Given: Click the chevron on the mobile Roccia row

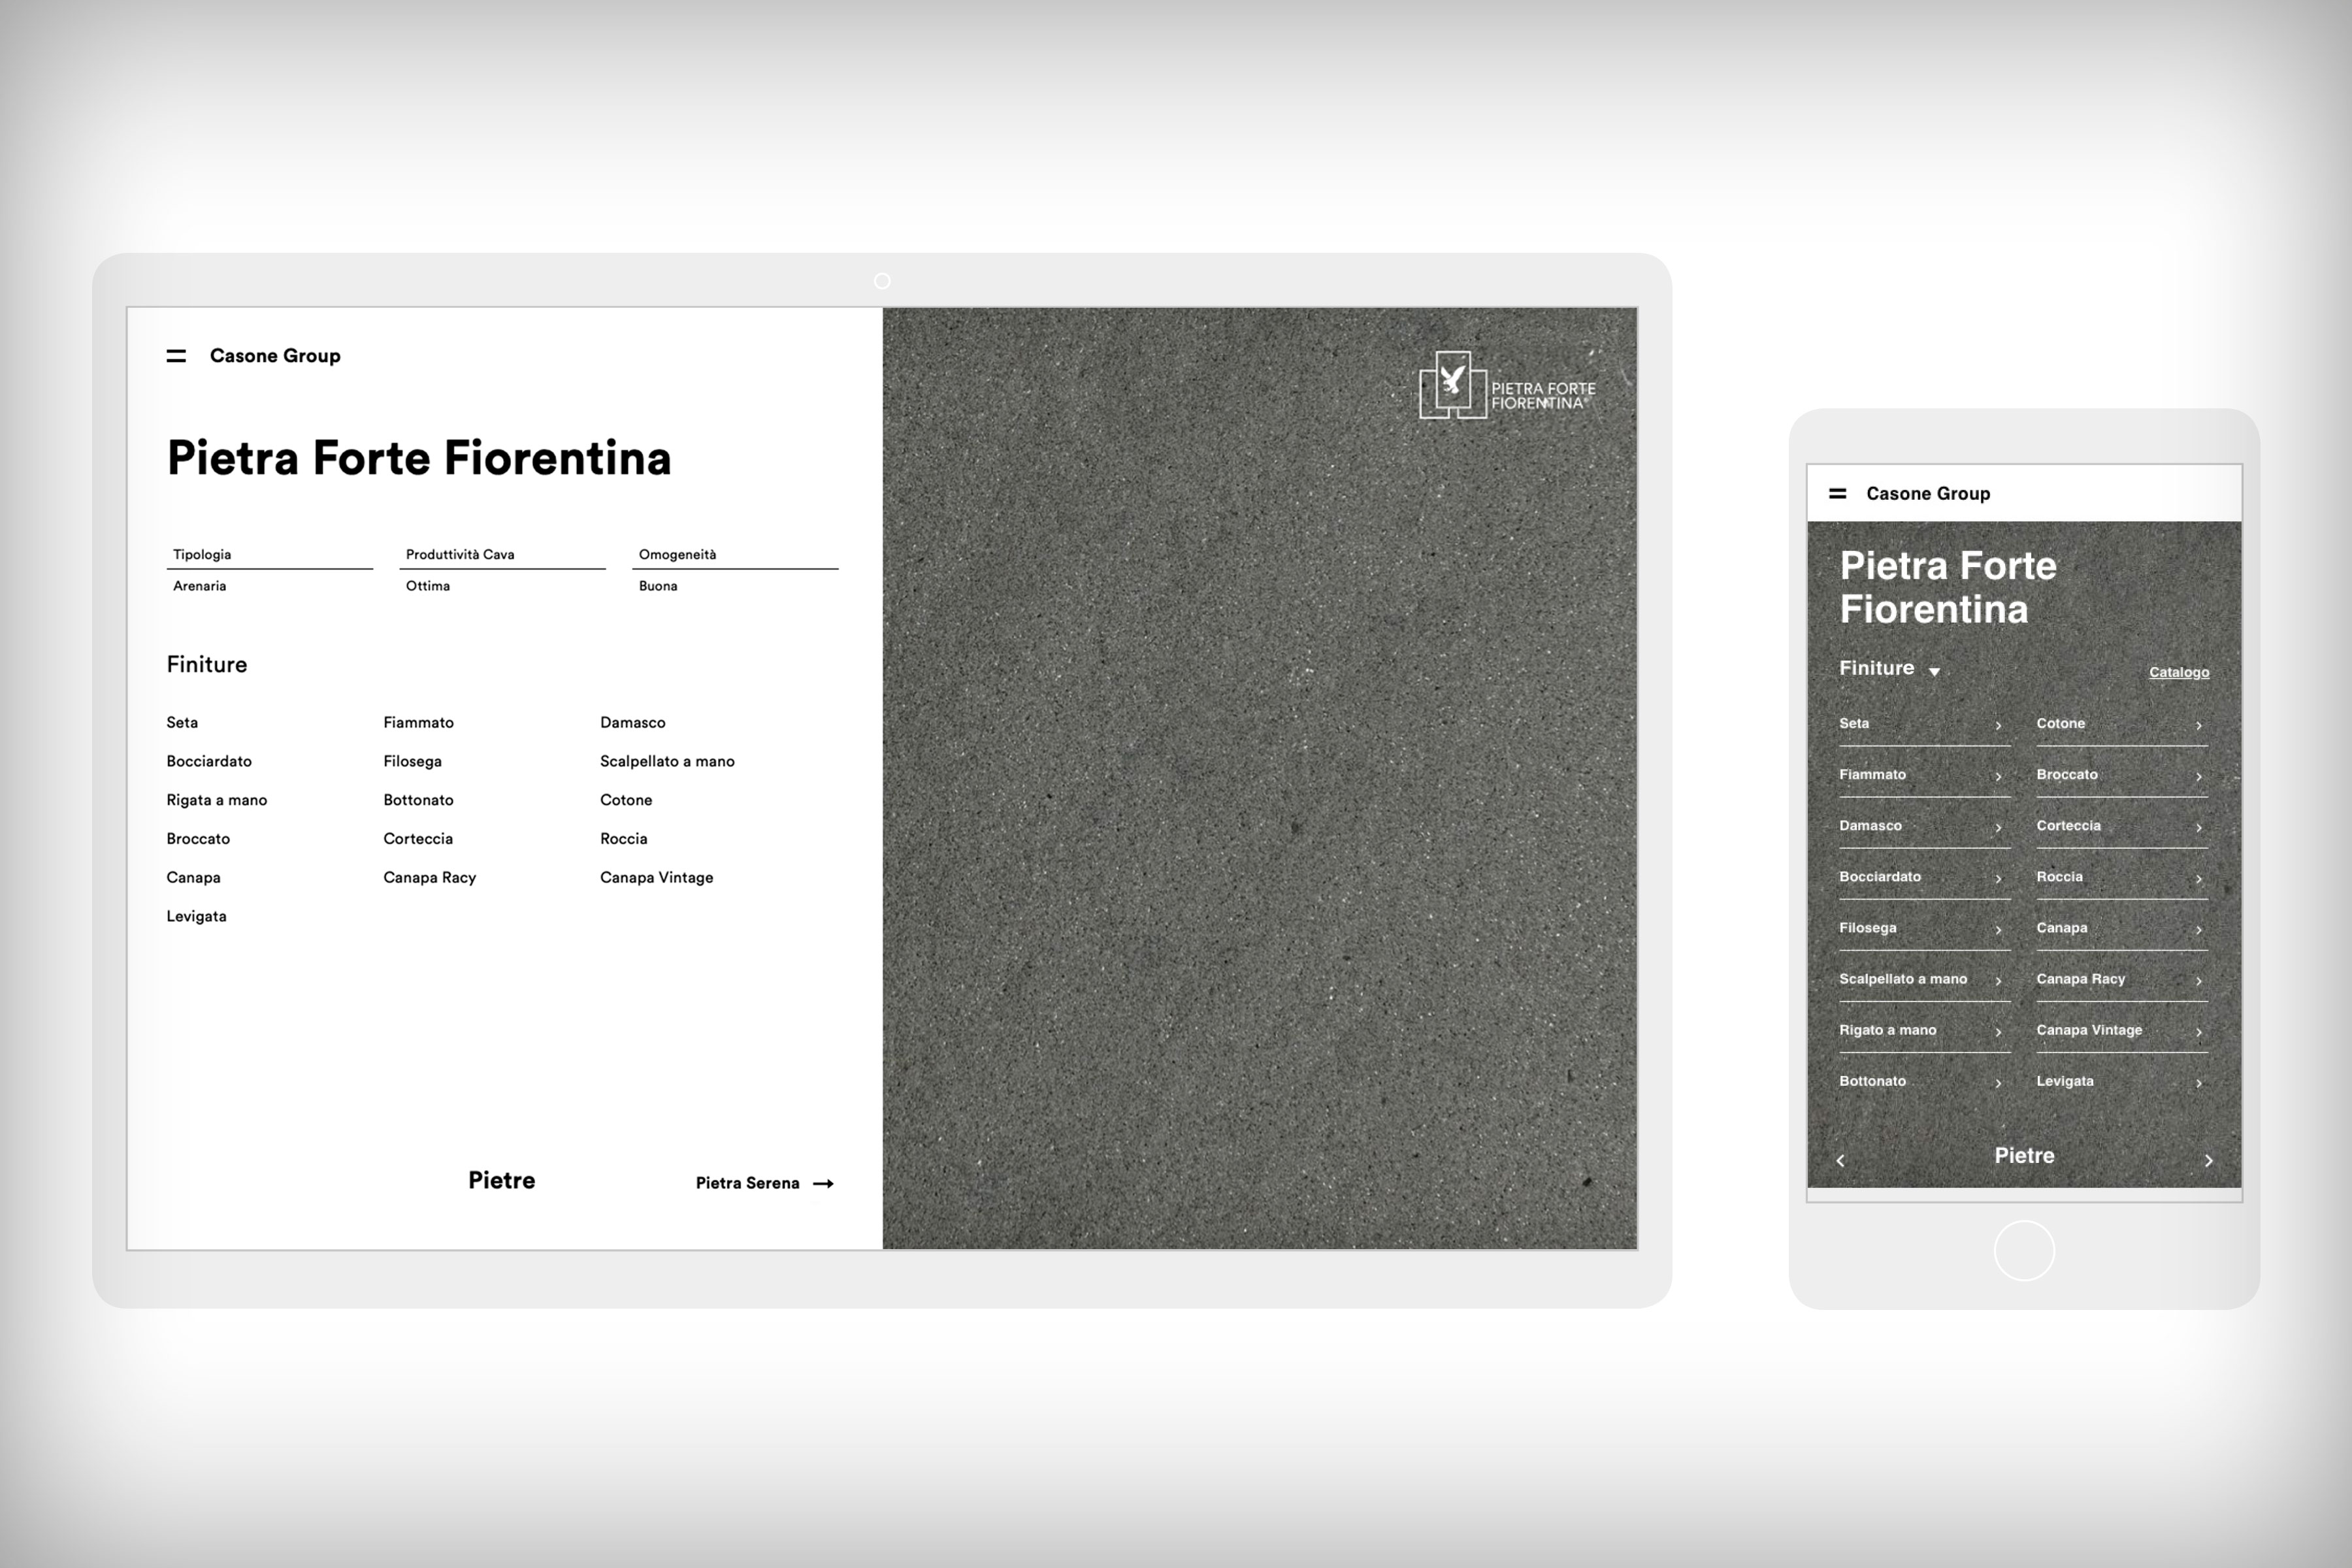Looking at the screenshot, I should (2198, 879).
